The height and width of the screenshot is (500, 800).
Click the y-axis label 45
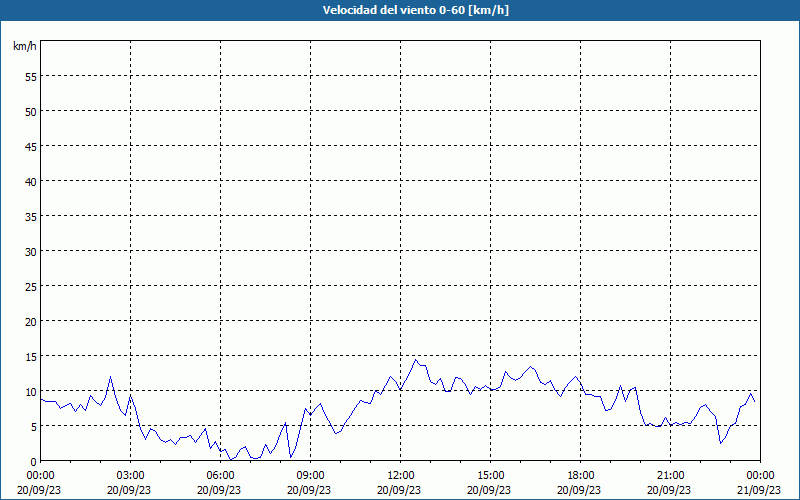click(x=31, y=146)
